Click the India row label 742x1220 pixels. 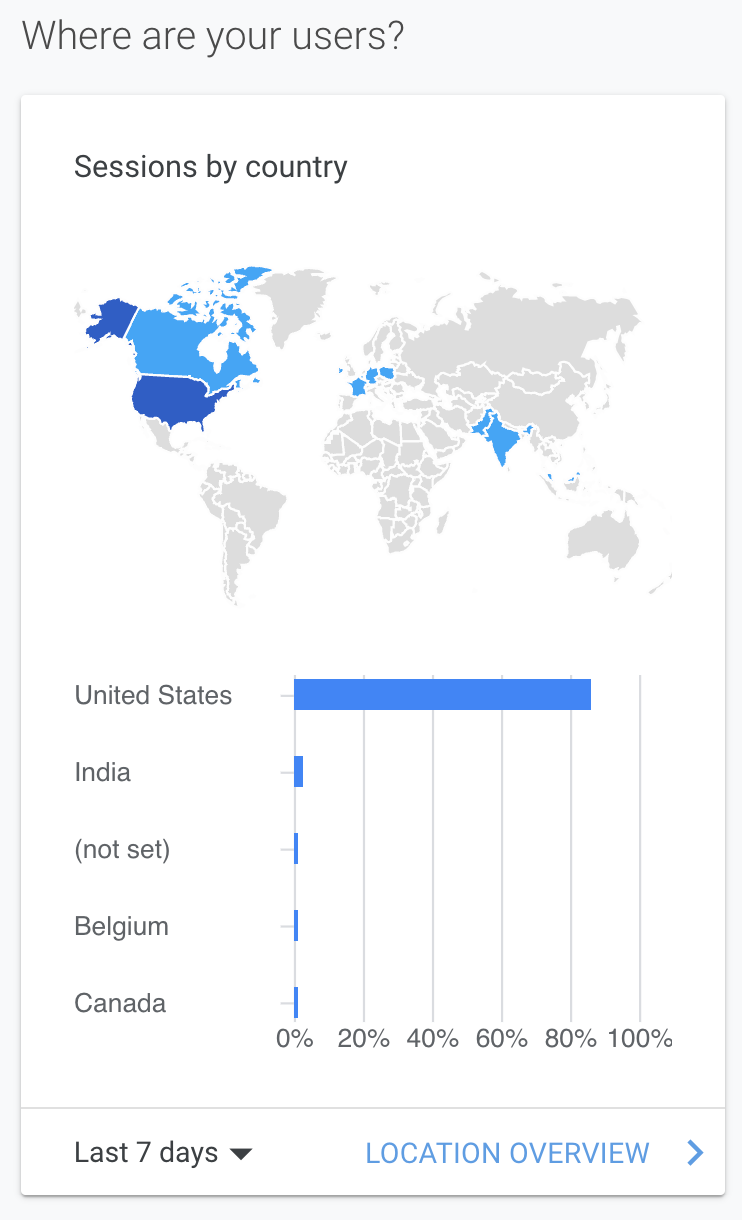click(102, 772)
